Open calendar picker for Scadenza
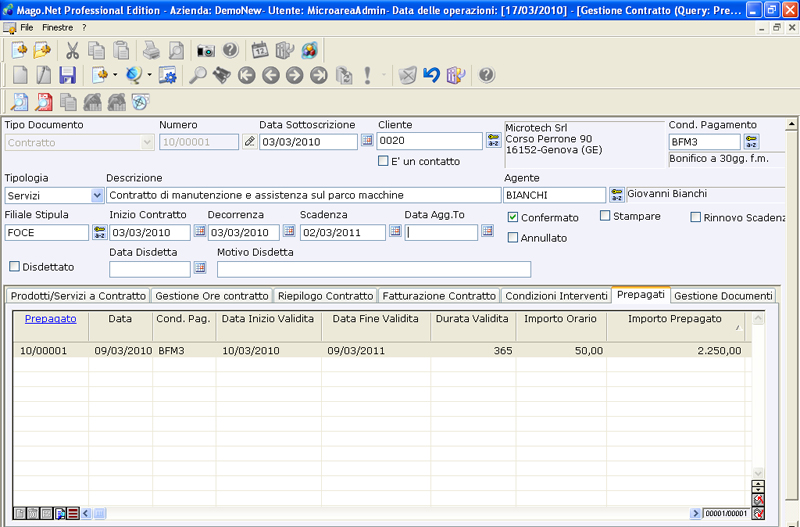This screenshot has width=800, height=527. tap(395, 231)
